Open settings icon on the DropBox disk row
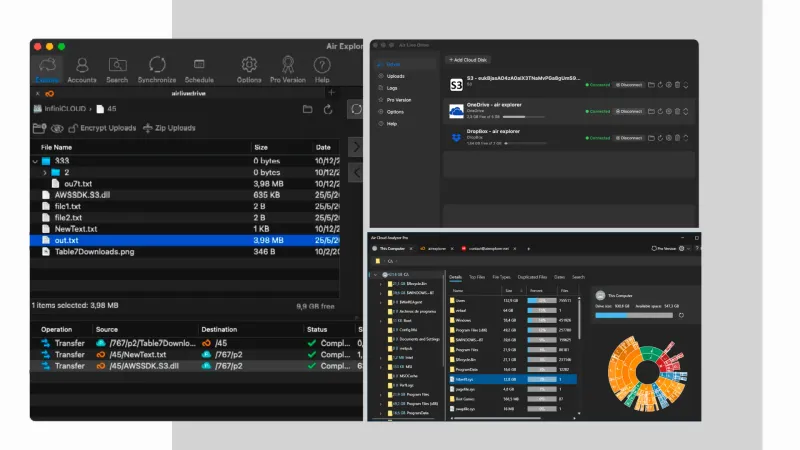Image resolution: width=800 pixels, height=450 pixels. (669, 138)
